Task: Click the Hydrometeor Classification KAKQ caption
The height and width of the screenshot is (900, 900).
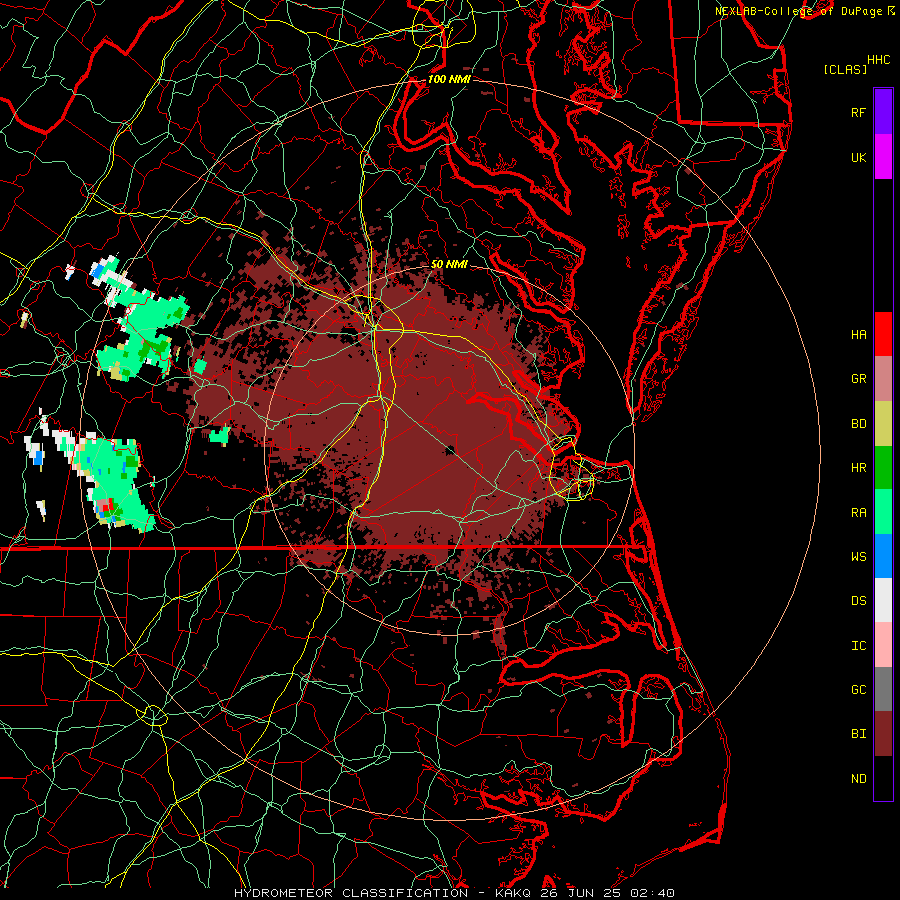Action: 454,893
